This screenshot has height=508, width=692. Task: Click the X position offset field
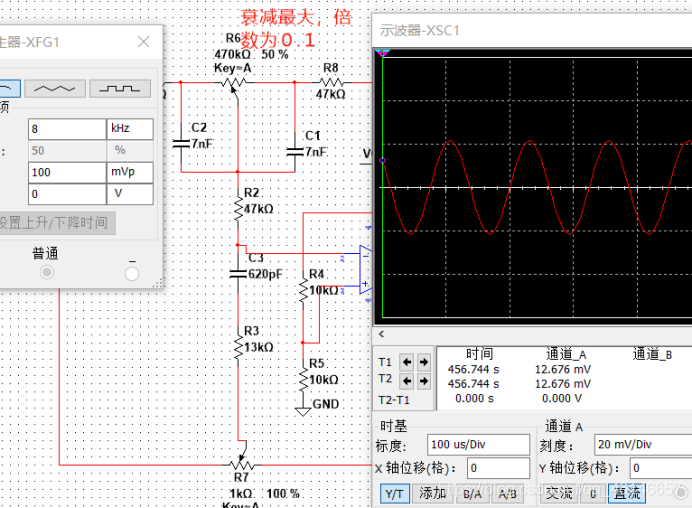[498, 468]
